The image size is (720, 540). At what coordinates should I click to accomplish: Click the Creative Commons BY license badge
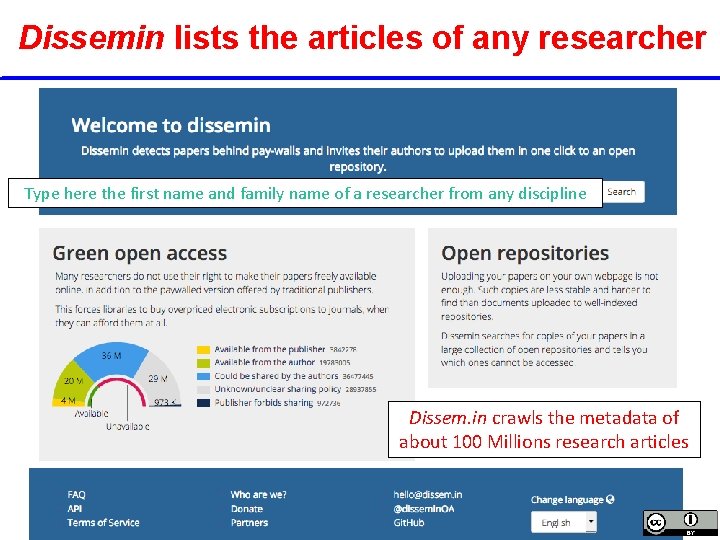pyautogui.click(x=680, y=523)
